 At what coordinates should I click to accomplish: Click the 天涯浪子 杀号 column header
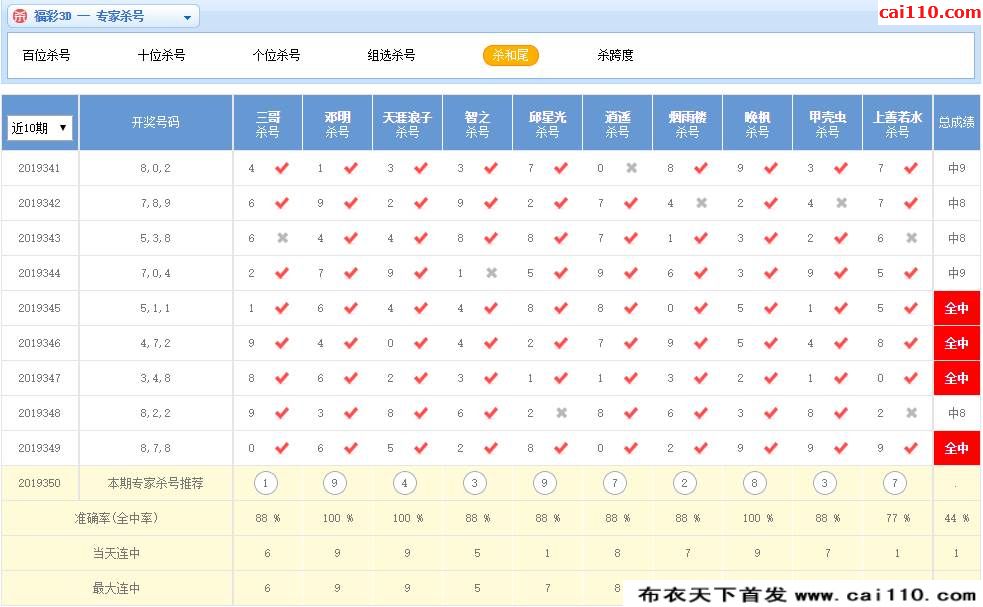(407, 123)
